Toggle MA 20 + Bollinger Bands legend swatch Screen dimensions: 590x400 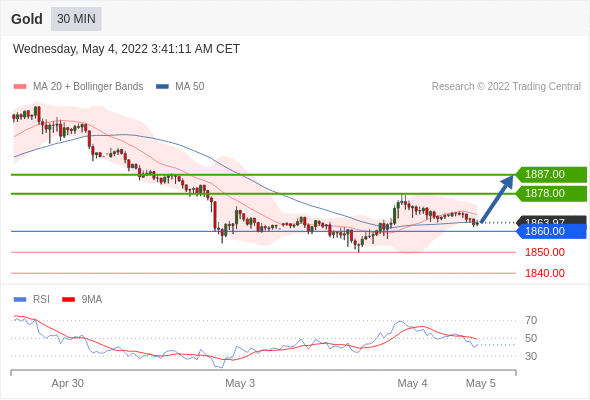point(20,87)
